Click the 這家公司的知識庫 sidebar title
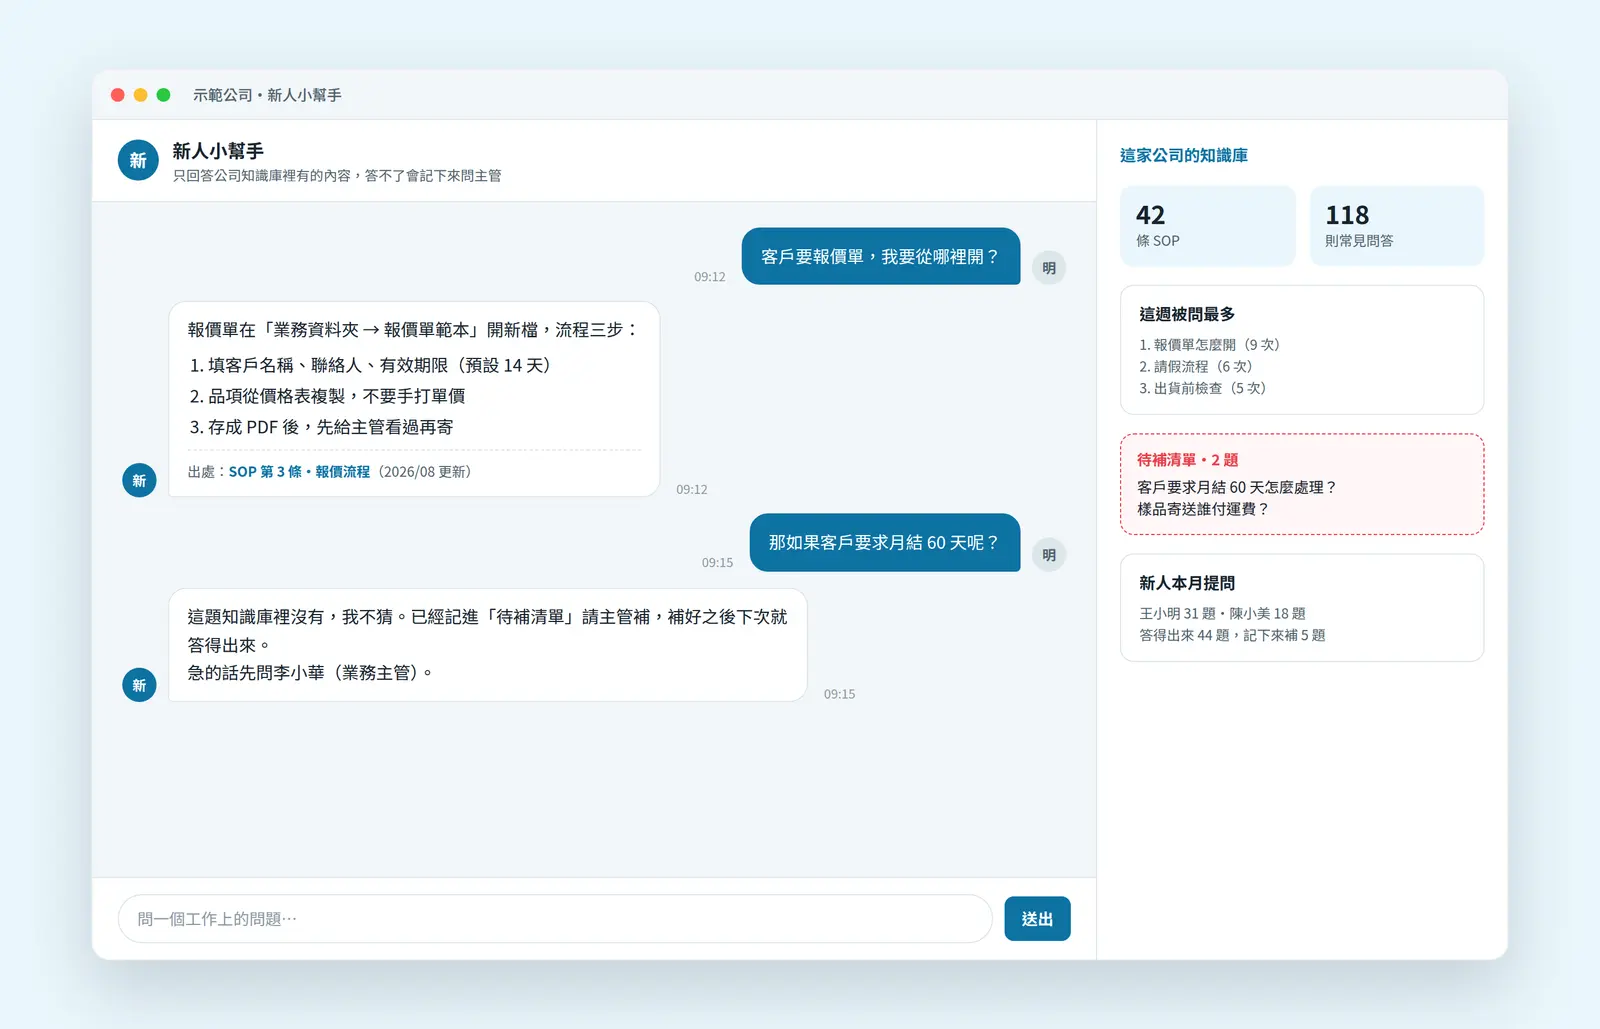The image size is (1600, 1029). click(1184, 155)
